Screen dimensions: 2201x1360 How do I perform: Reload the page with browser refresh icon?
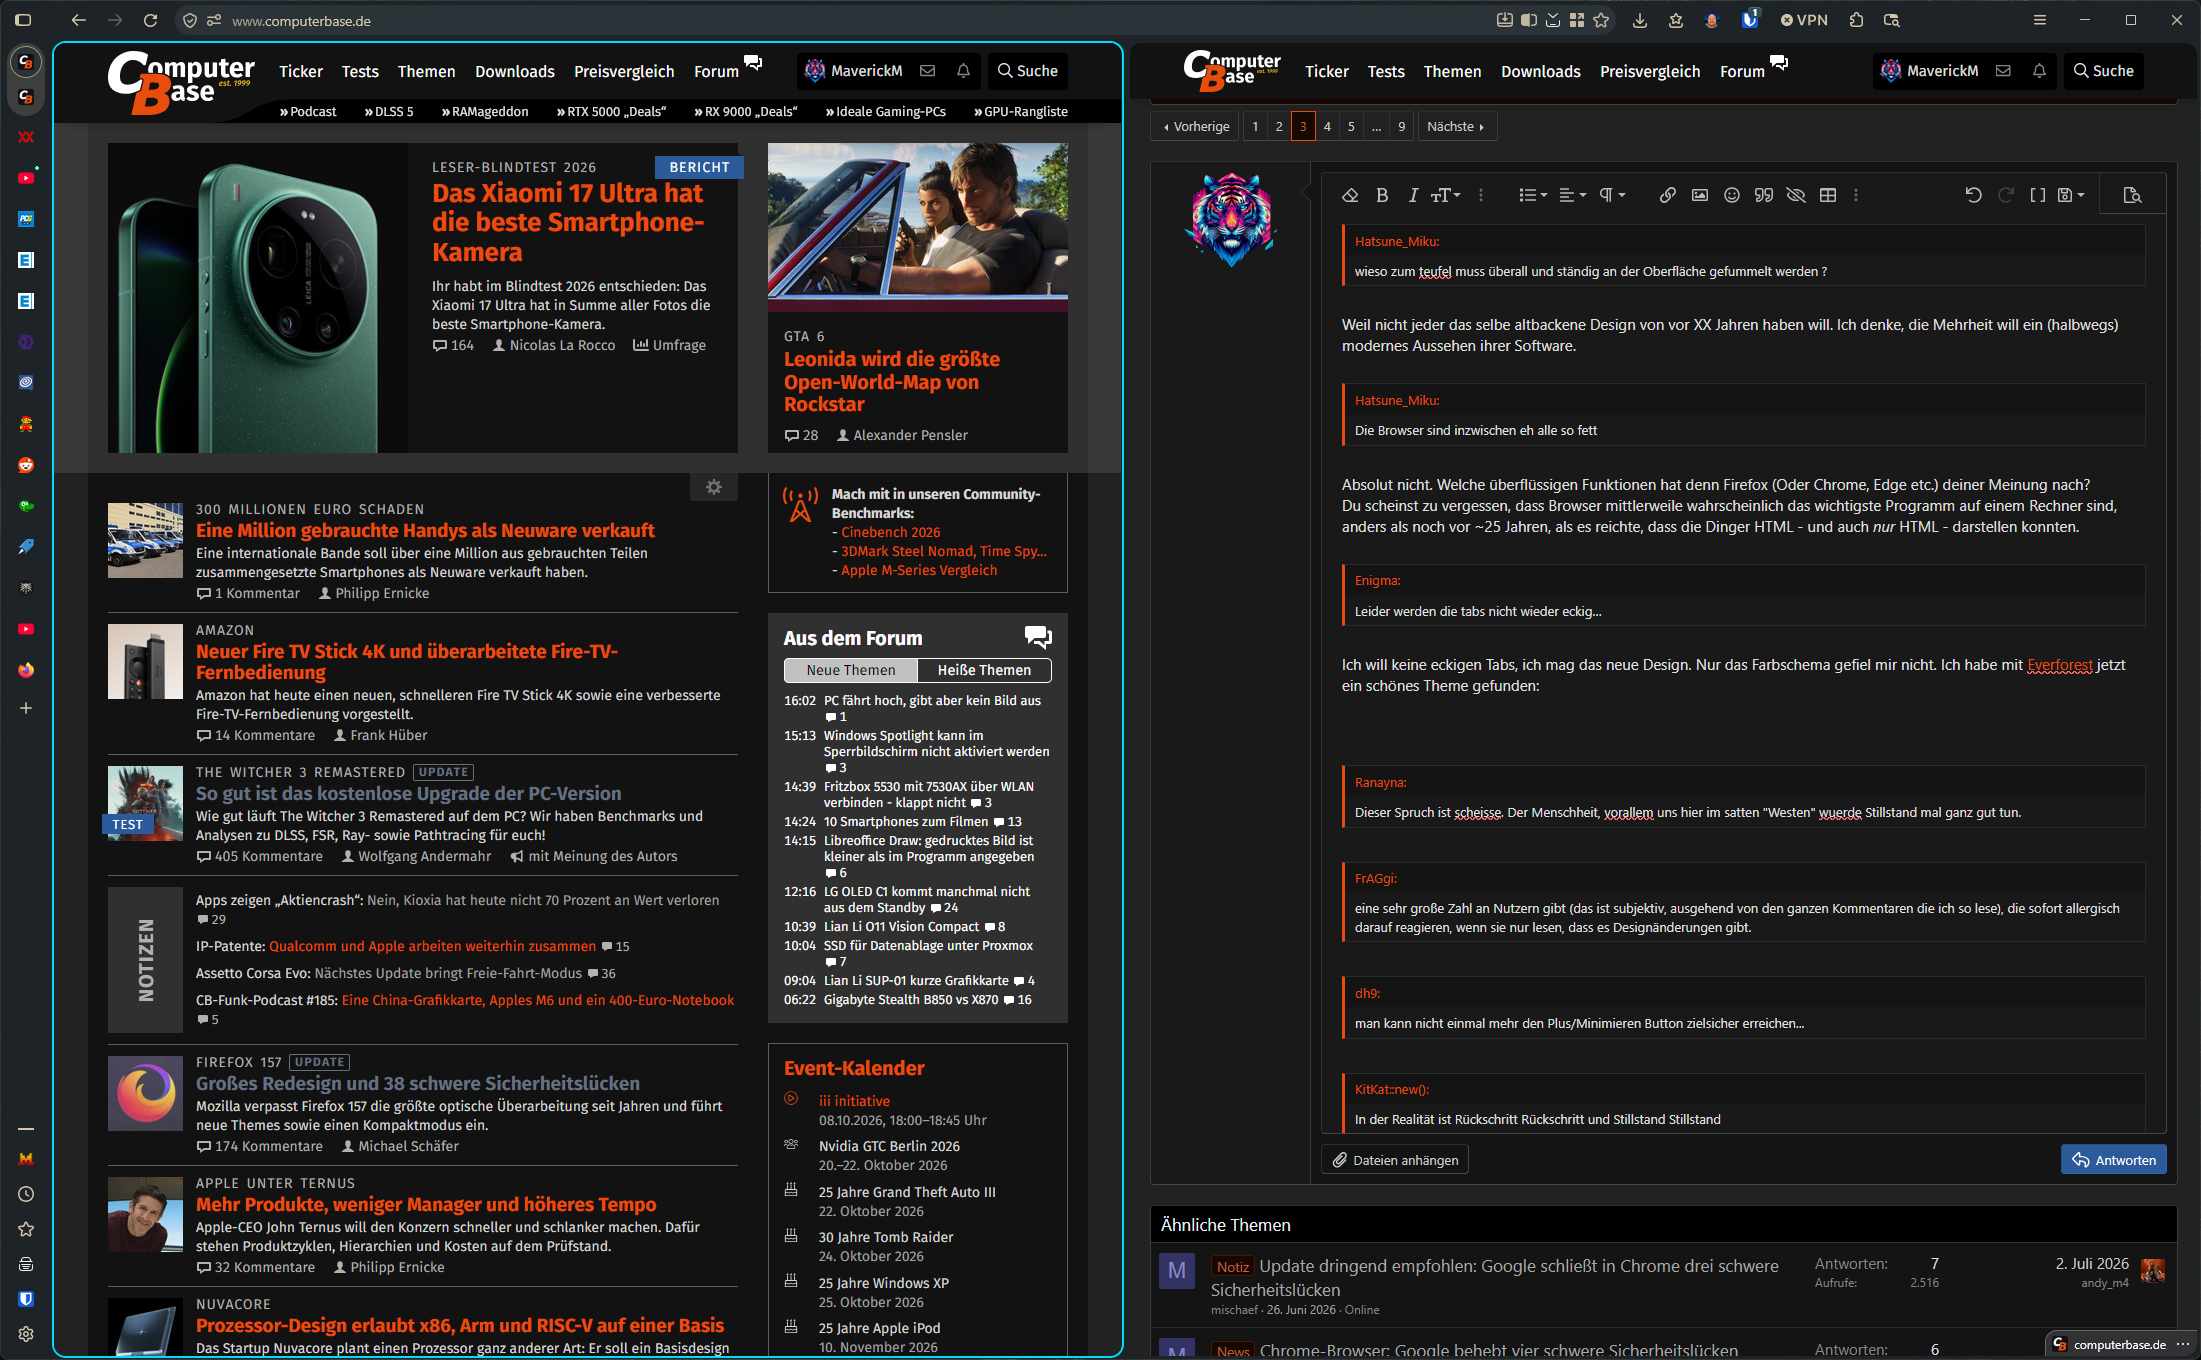click(150, 20)
